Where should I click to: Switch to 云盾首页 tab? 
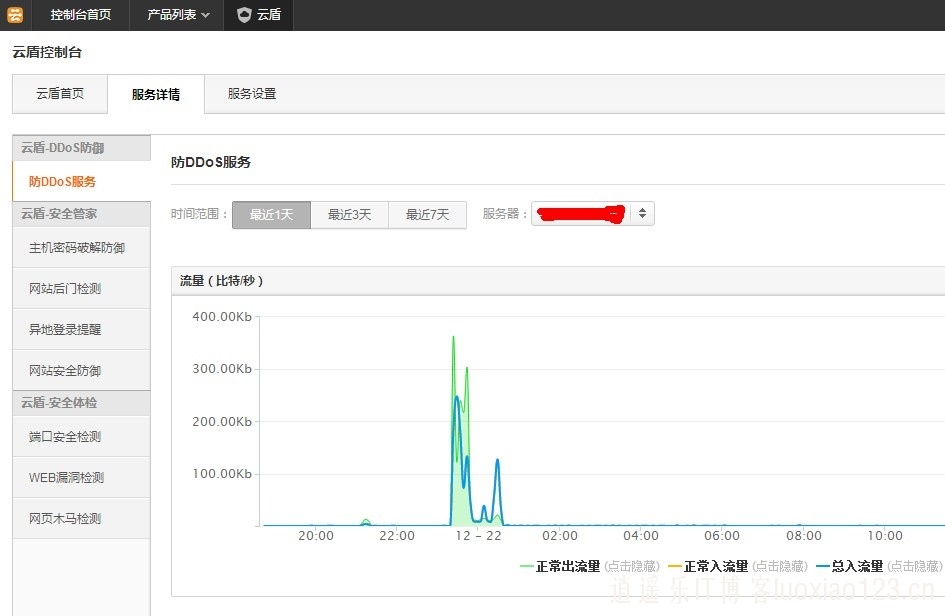point(60,93)
